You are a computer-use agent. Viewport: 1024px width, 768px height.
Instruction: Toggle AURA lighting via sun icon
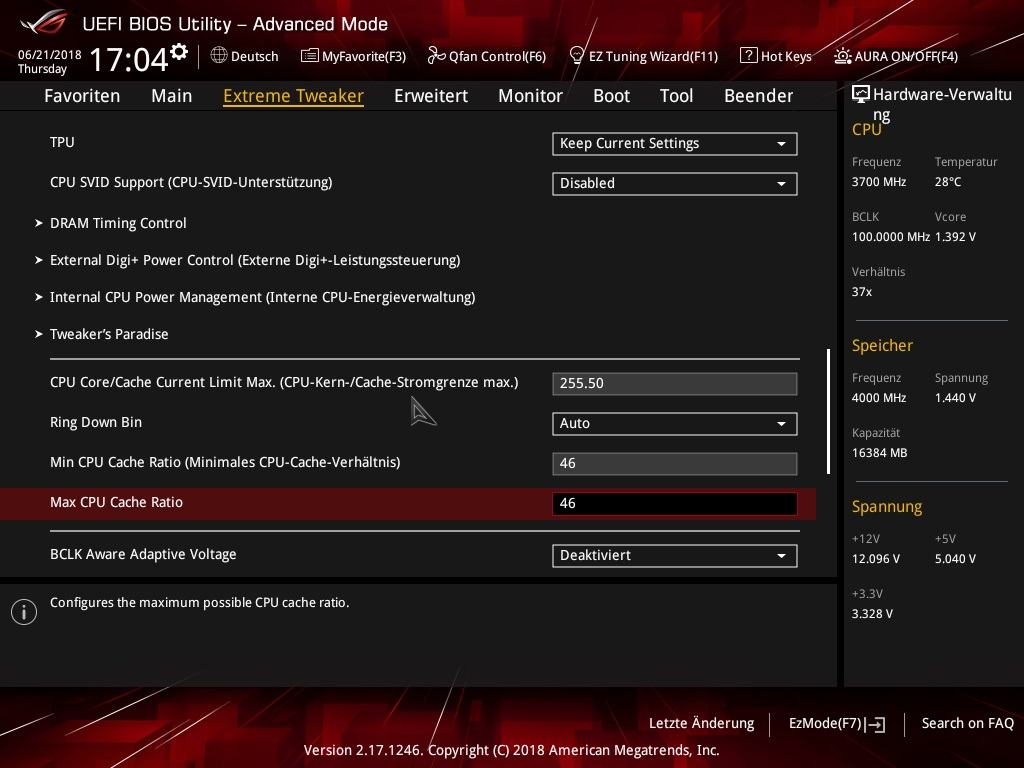842,56
